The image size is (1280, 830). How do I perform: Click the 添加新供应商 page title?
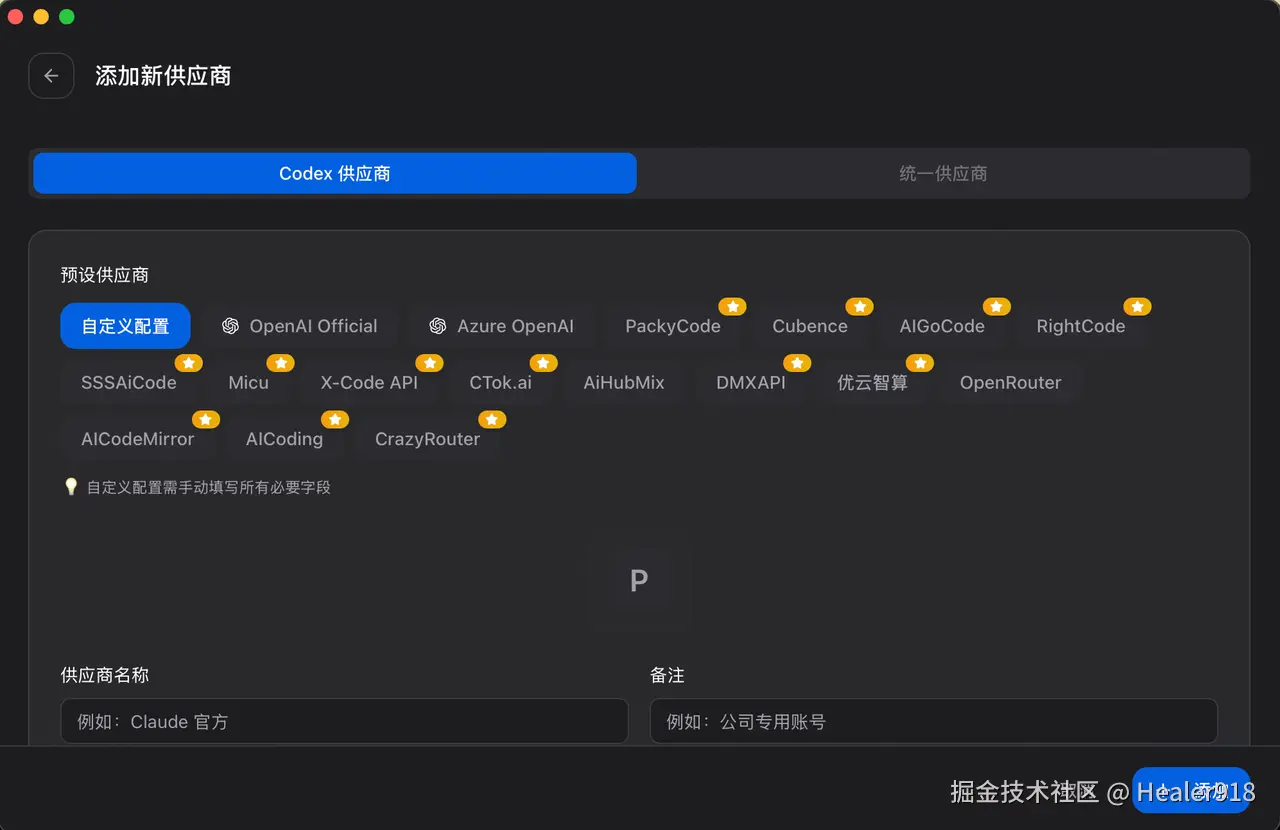164,76
